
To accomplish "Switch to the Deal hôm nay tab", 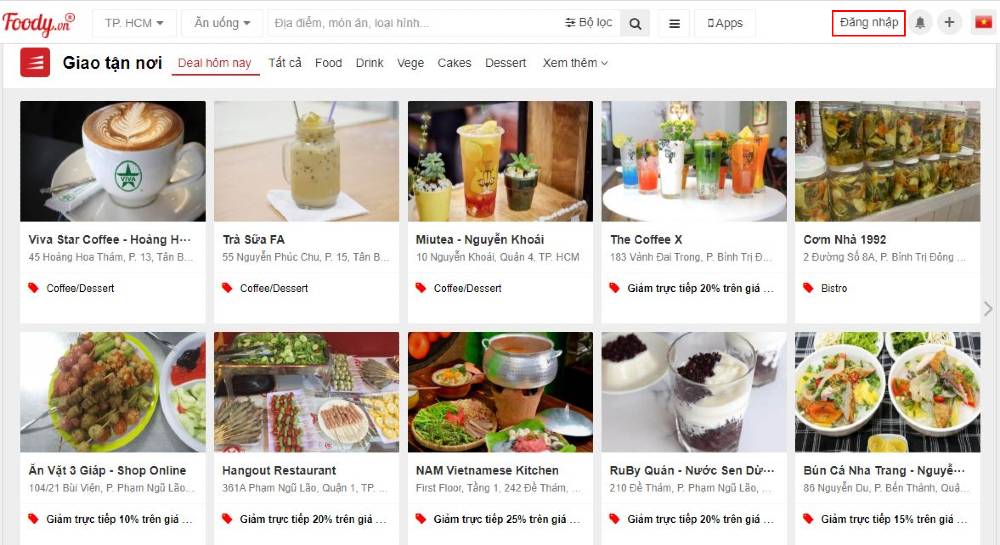I will point(215,63).
